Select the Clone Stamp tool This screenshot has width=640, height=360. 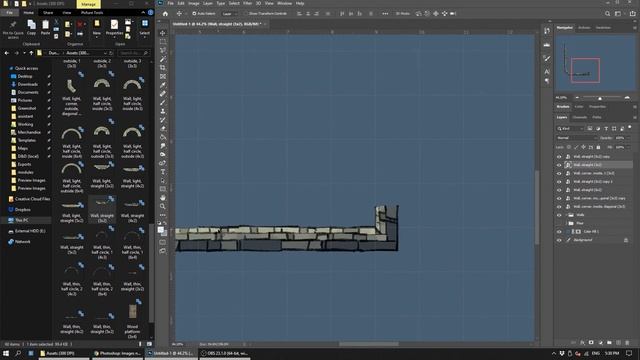[163, 111]
